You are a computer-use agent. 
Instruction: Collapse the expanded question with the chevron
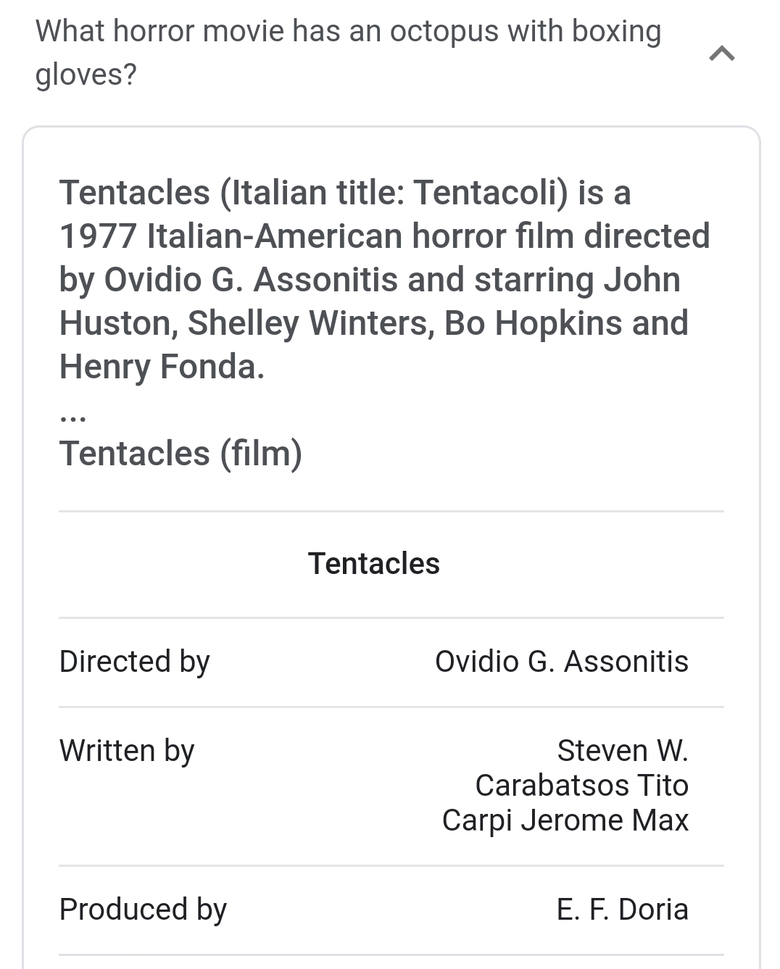tap(722, 54)
